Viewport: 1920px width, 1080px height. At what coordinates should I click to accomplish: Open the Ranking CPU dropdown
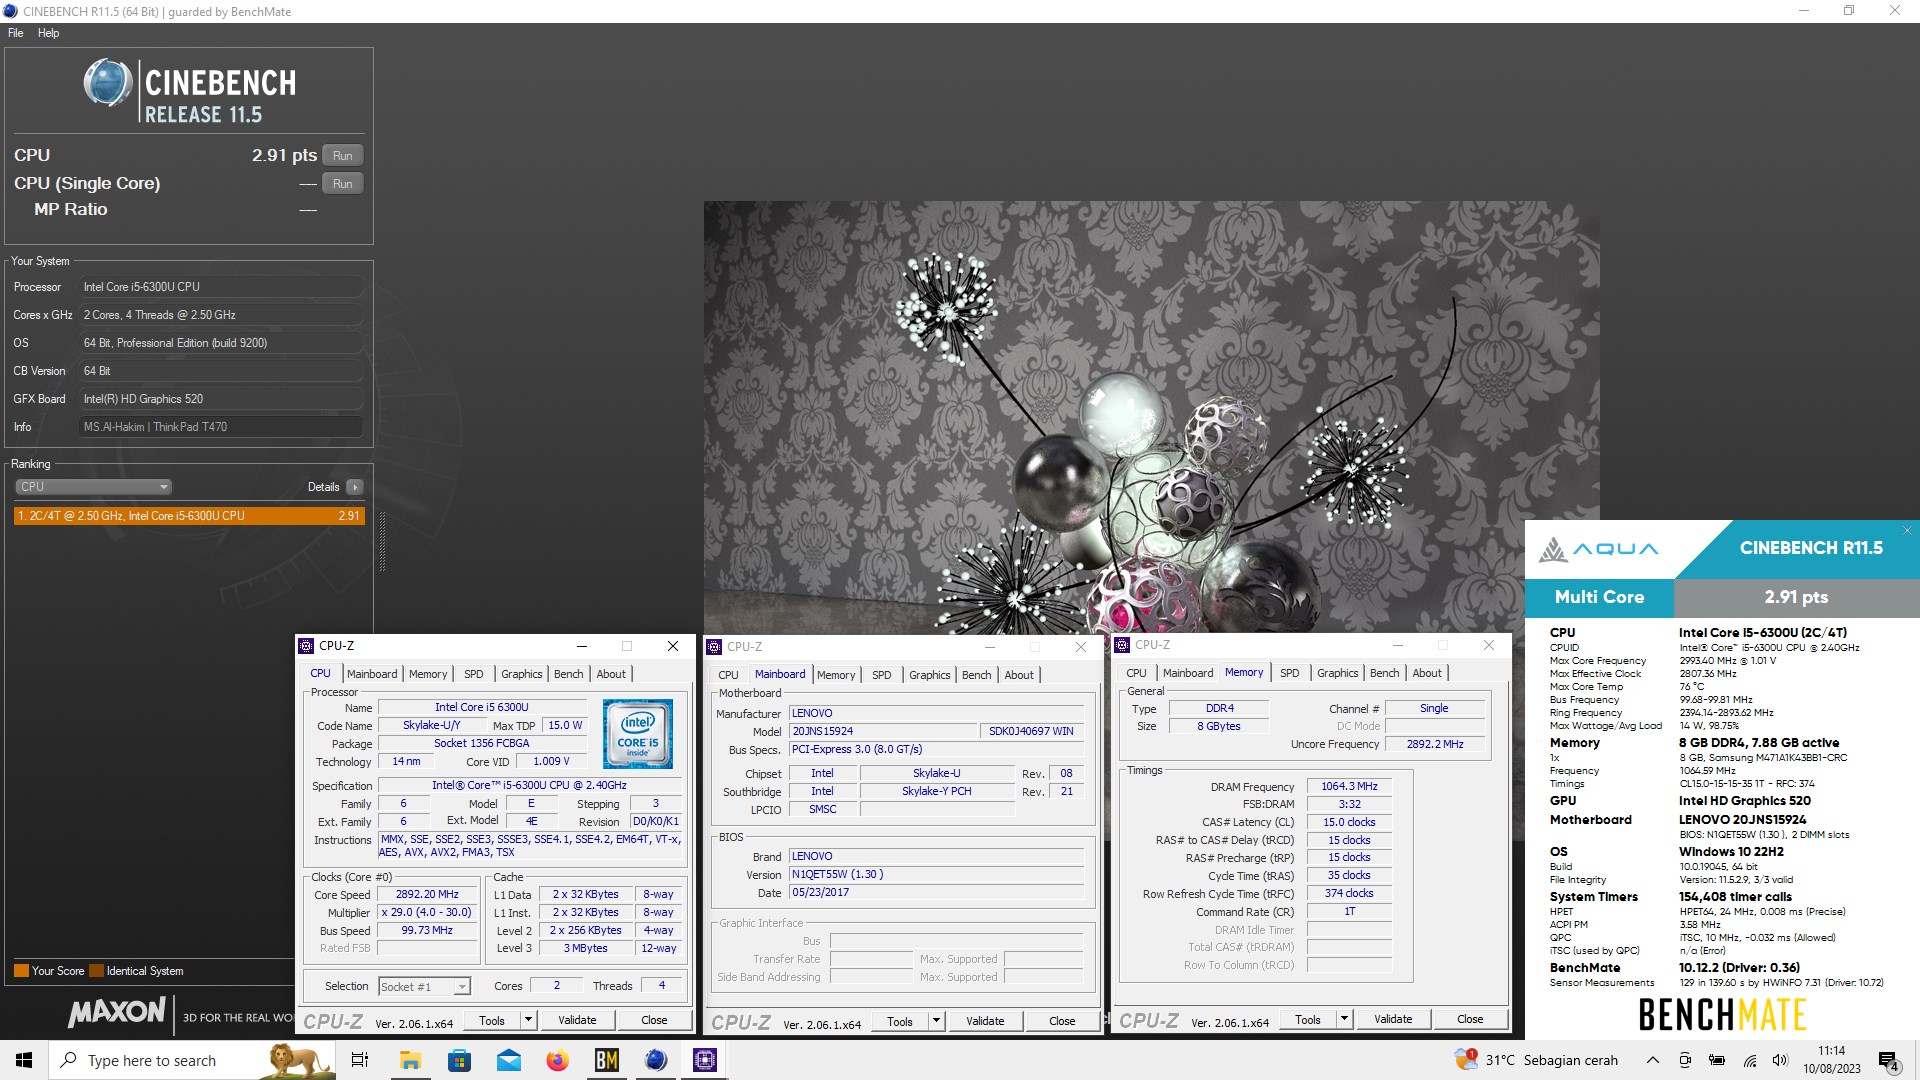pos(93,487)
